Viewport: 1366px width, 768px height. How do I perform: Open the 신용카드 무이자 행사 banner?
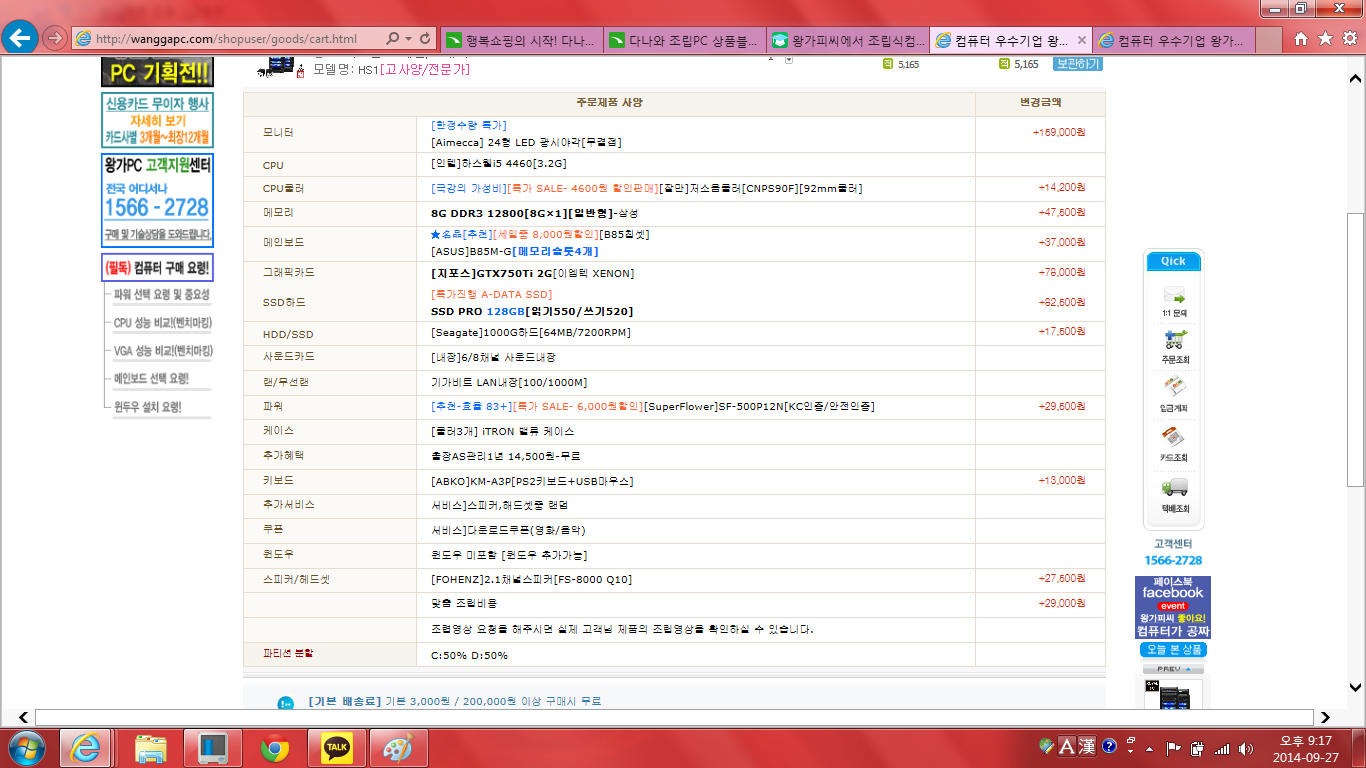pos(157,120)
